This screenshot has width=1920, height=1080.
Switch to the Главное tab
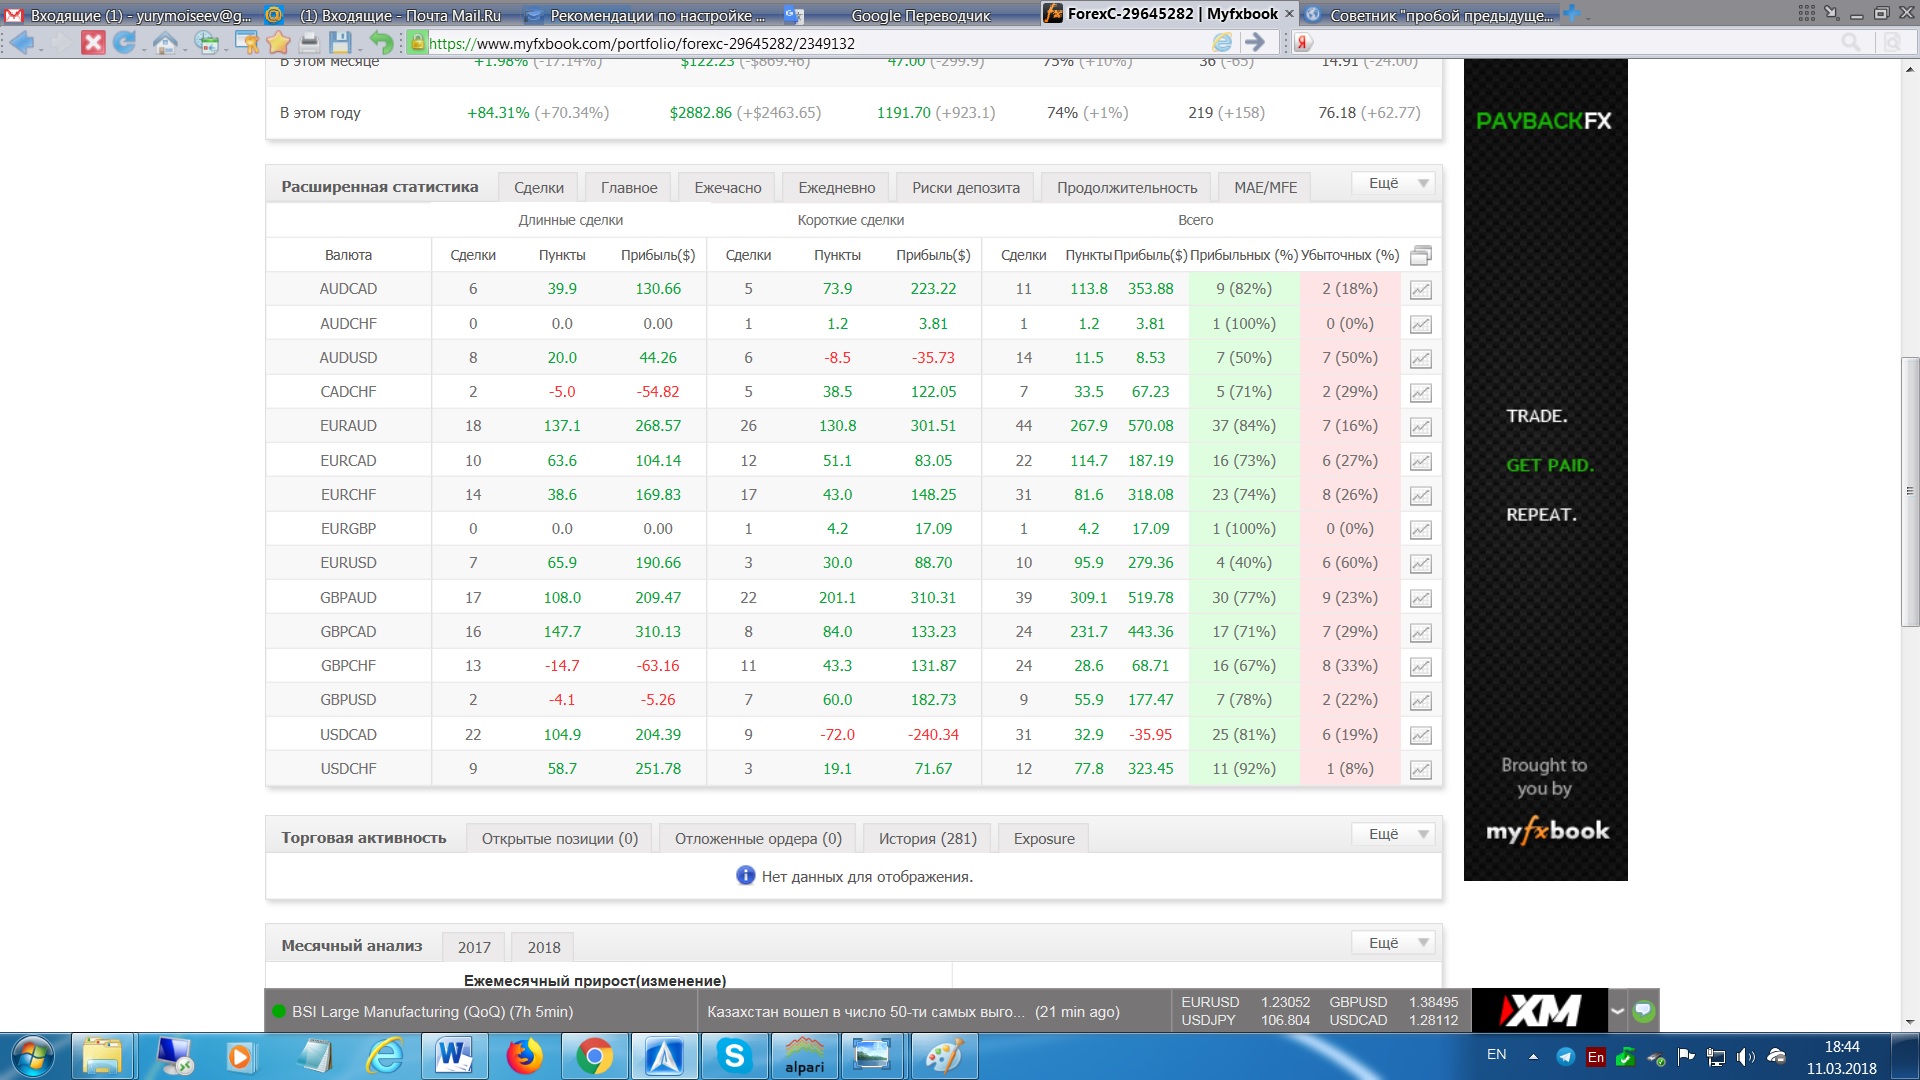(x=629, y=187)
